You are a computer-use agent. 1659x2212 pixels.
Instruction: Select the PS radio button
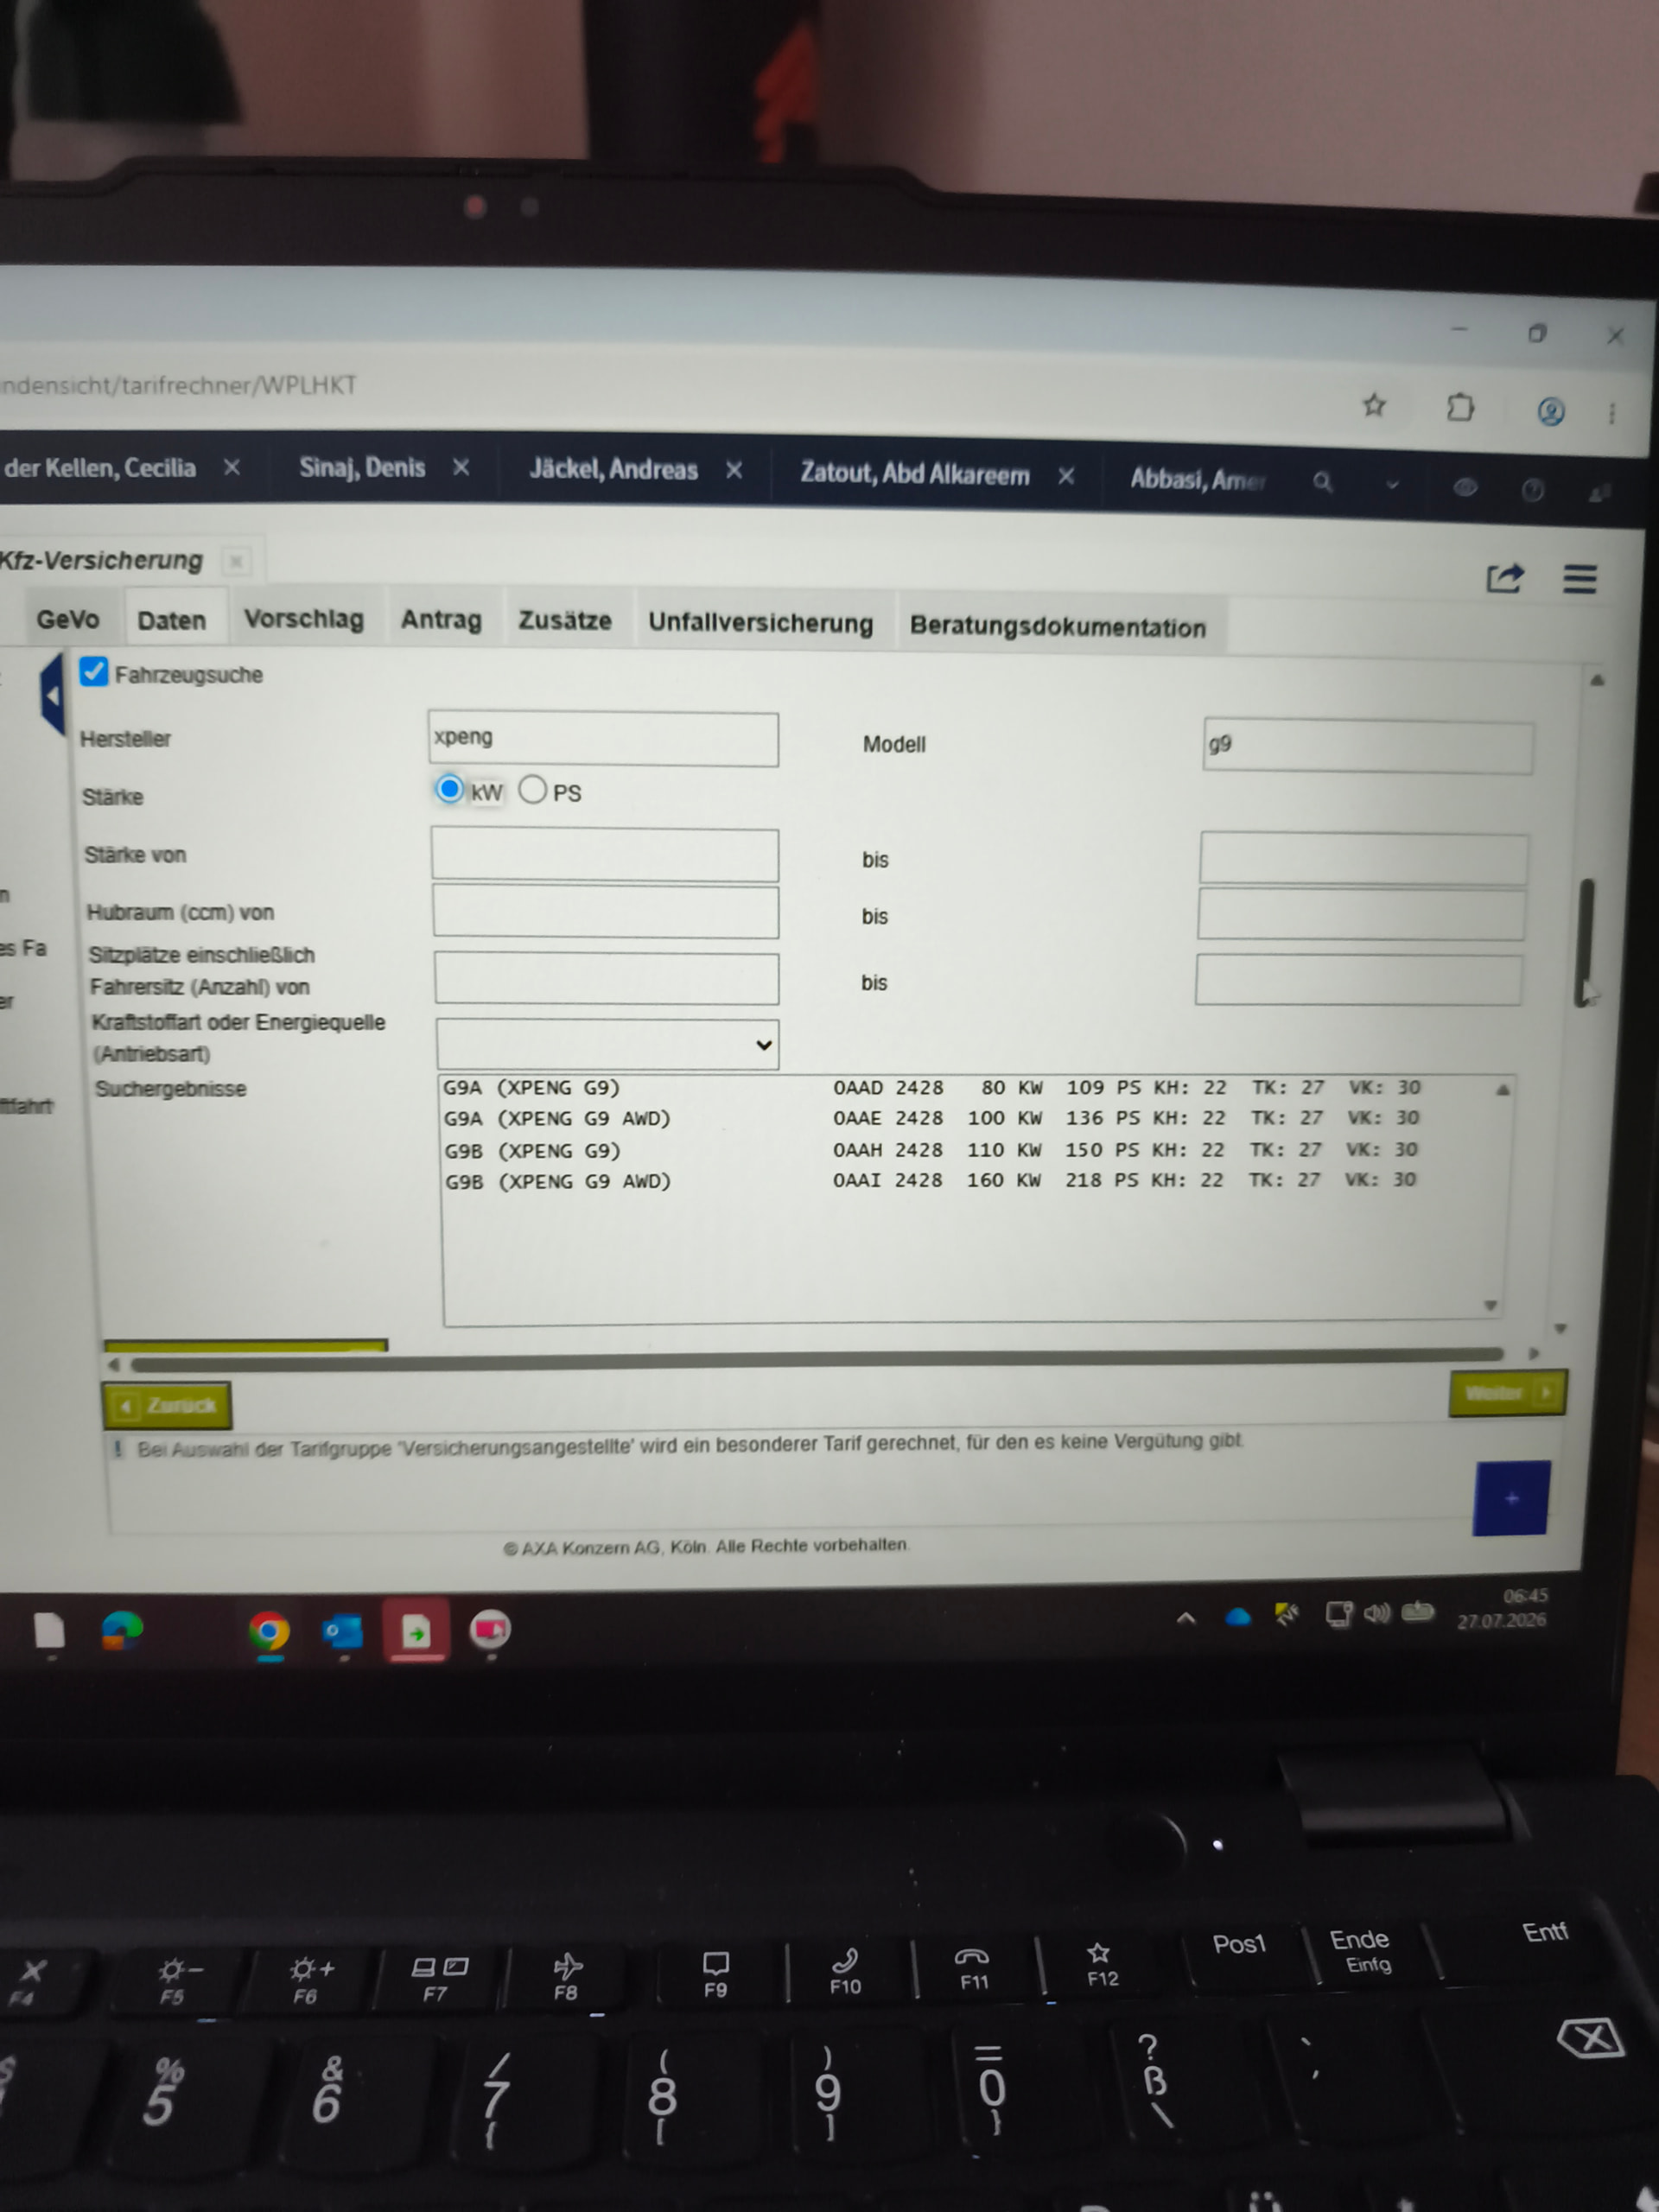(533, 790)
